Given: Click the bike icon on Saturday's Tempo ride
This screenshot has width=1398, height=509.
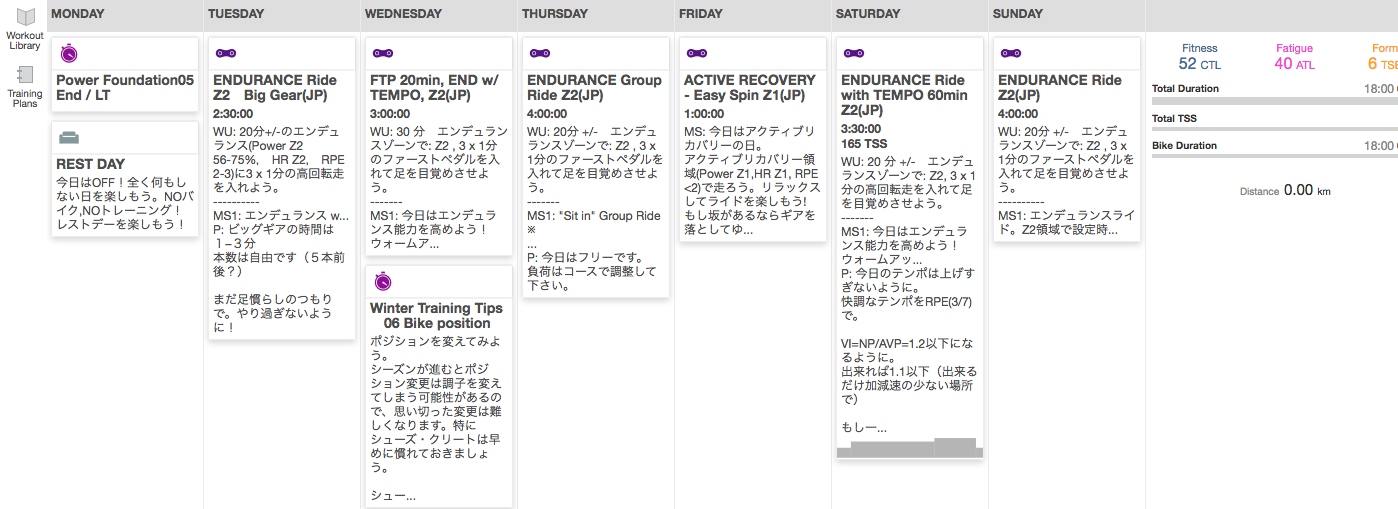Looking at the screenshot, I should point(853,53).
